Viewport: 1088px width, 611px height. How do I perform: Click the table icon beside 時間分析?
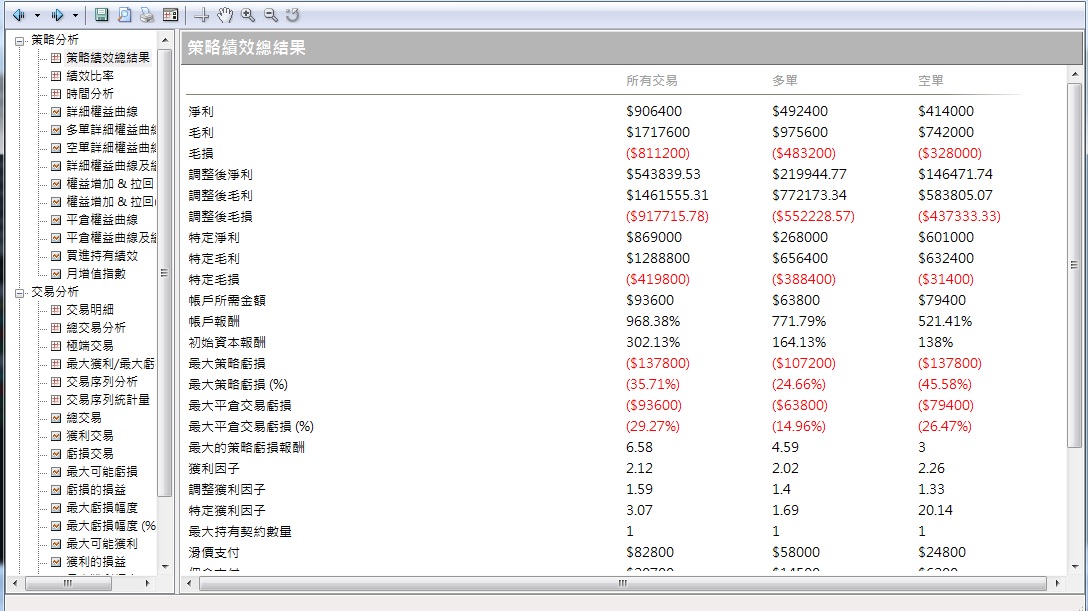click(56, 94)
